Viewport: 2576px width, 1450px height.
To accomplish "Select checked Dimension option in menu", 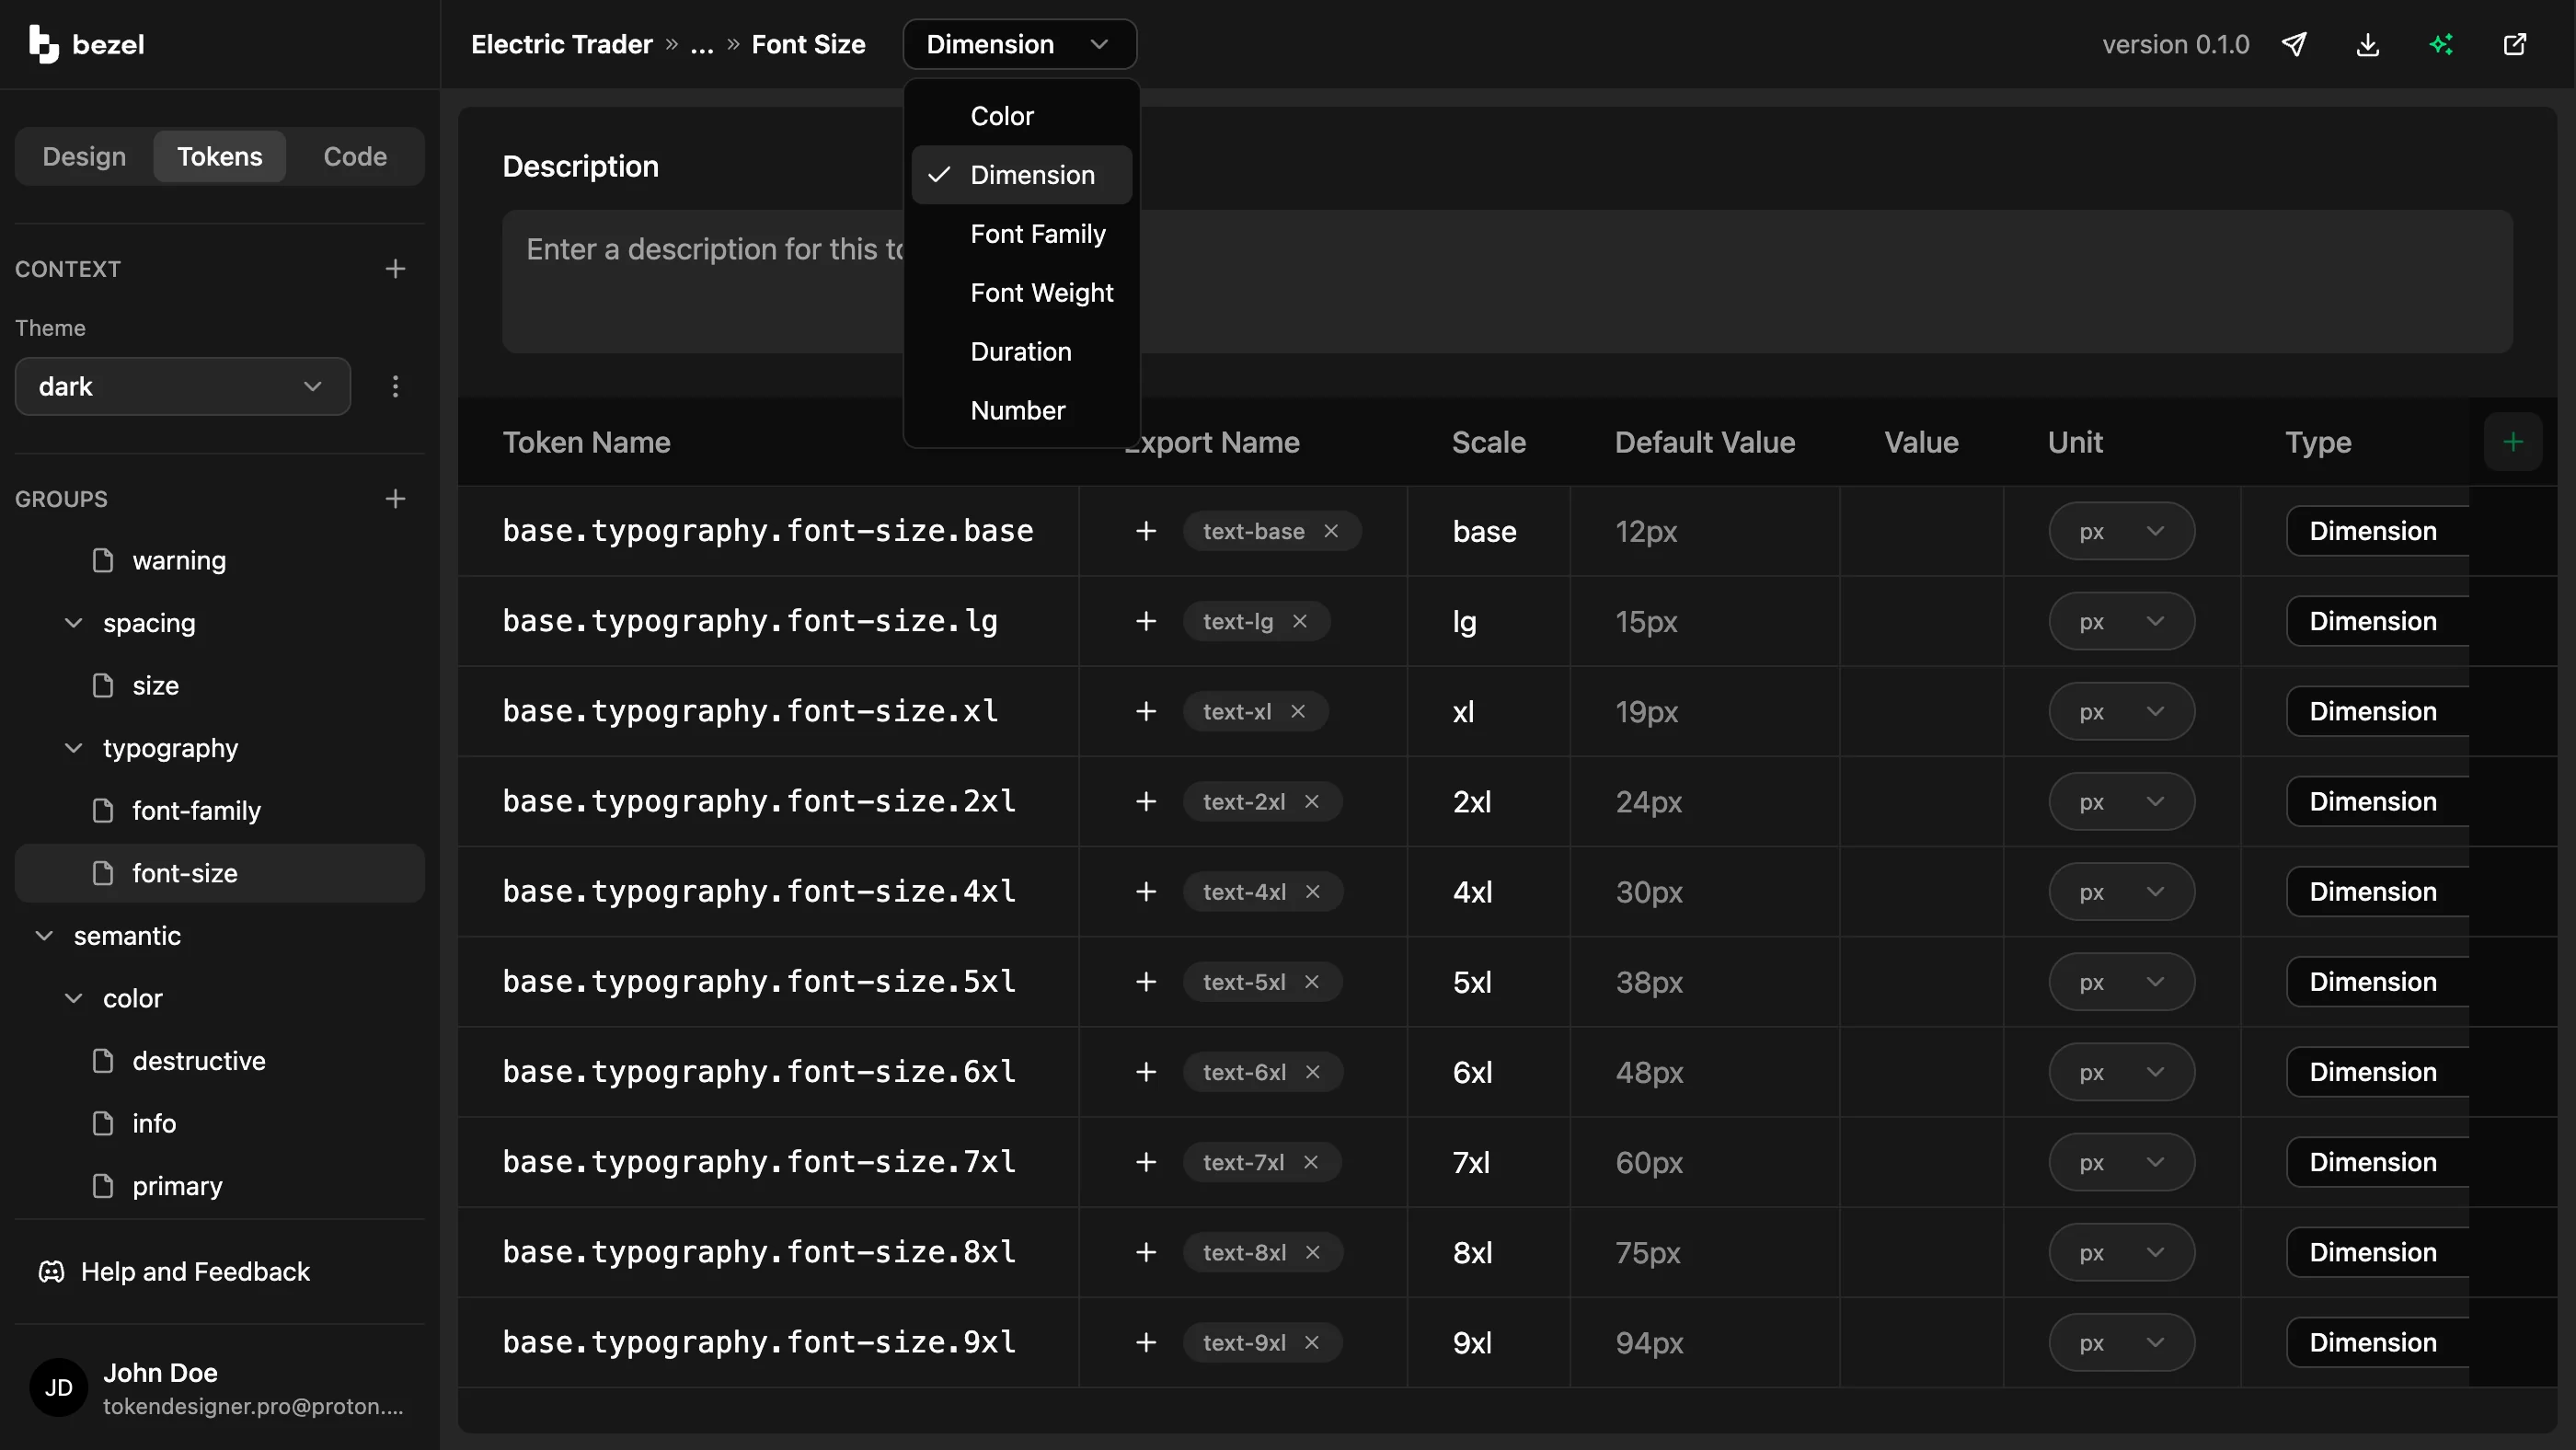I will point(1021,175).
